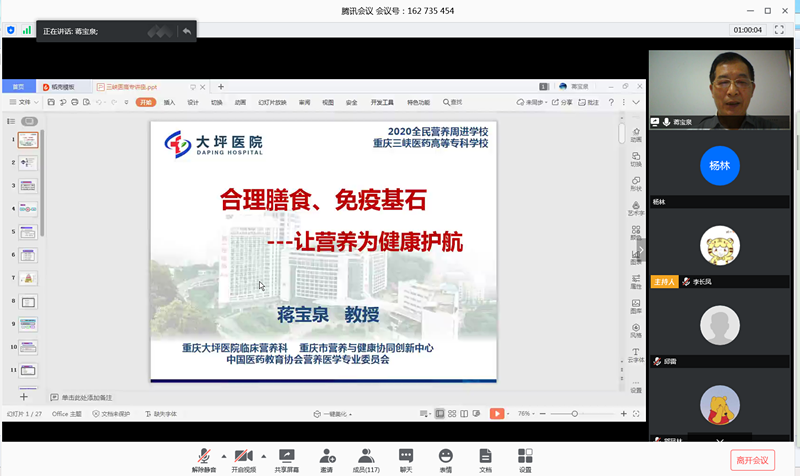Viewport: 800px width, 476px height.
Task: Open the Chat panel
Action: pos(406,456)
